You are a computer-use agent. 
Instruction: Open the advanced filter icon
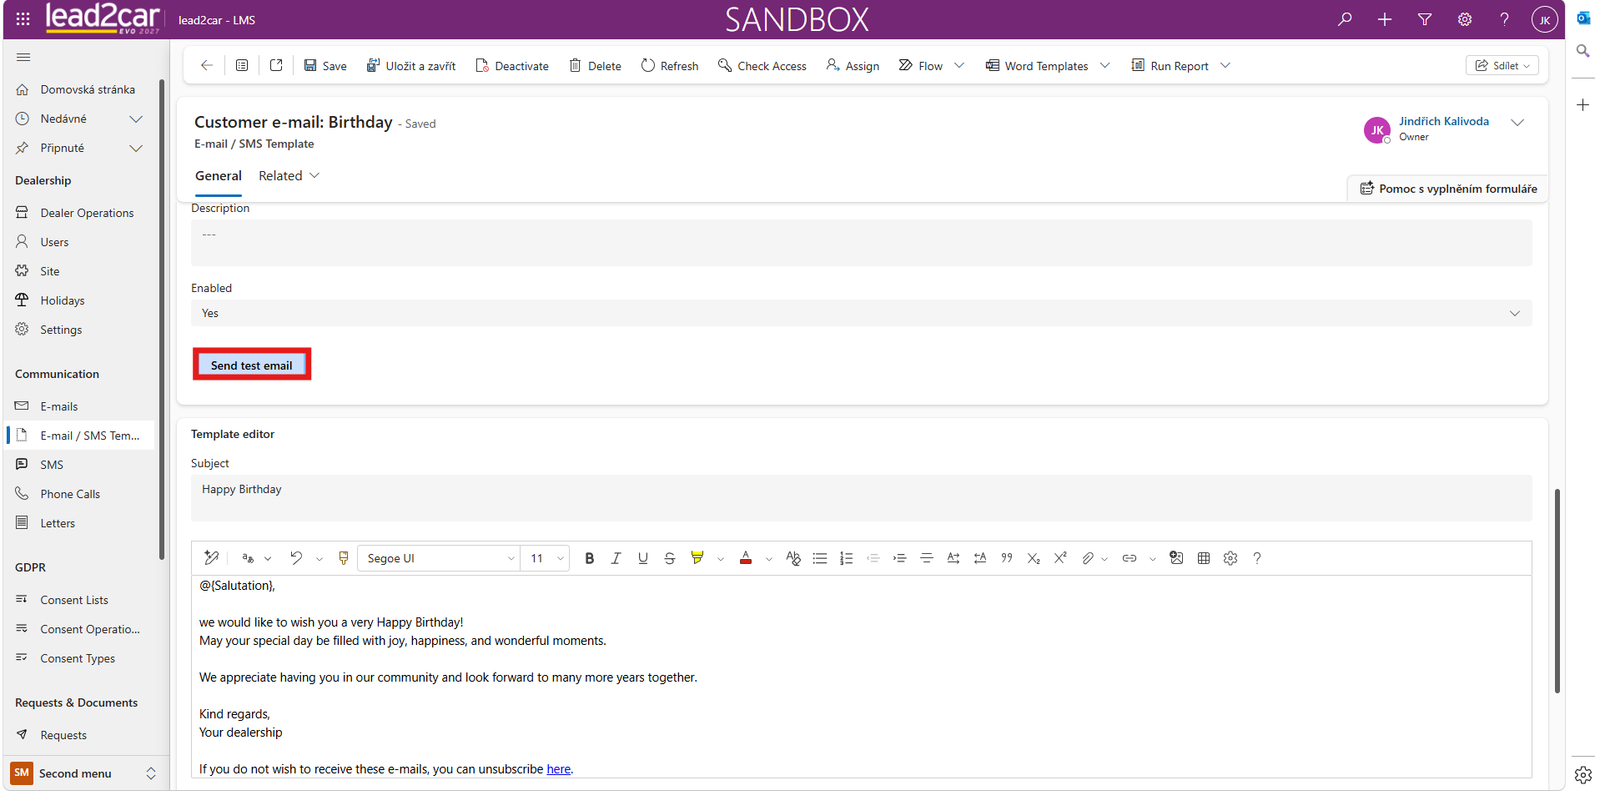coord(1425,19)
